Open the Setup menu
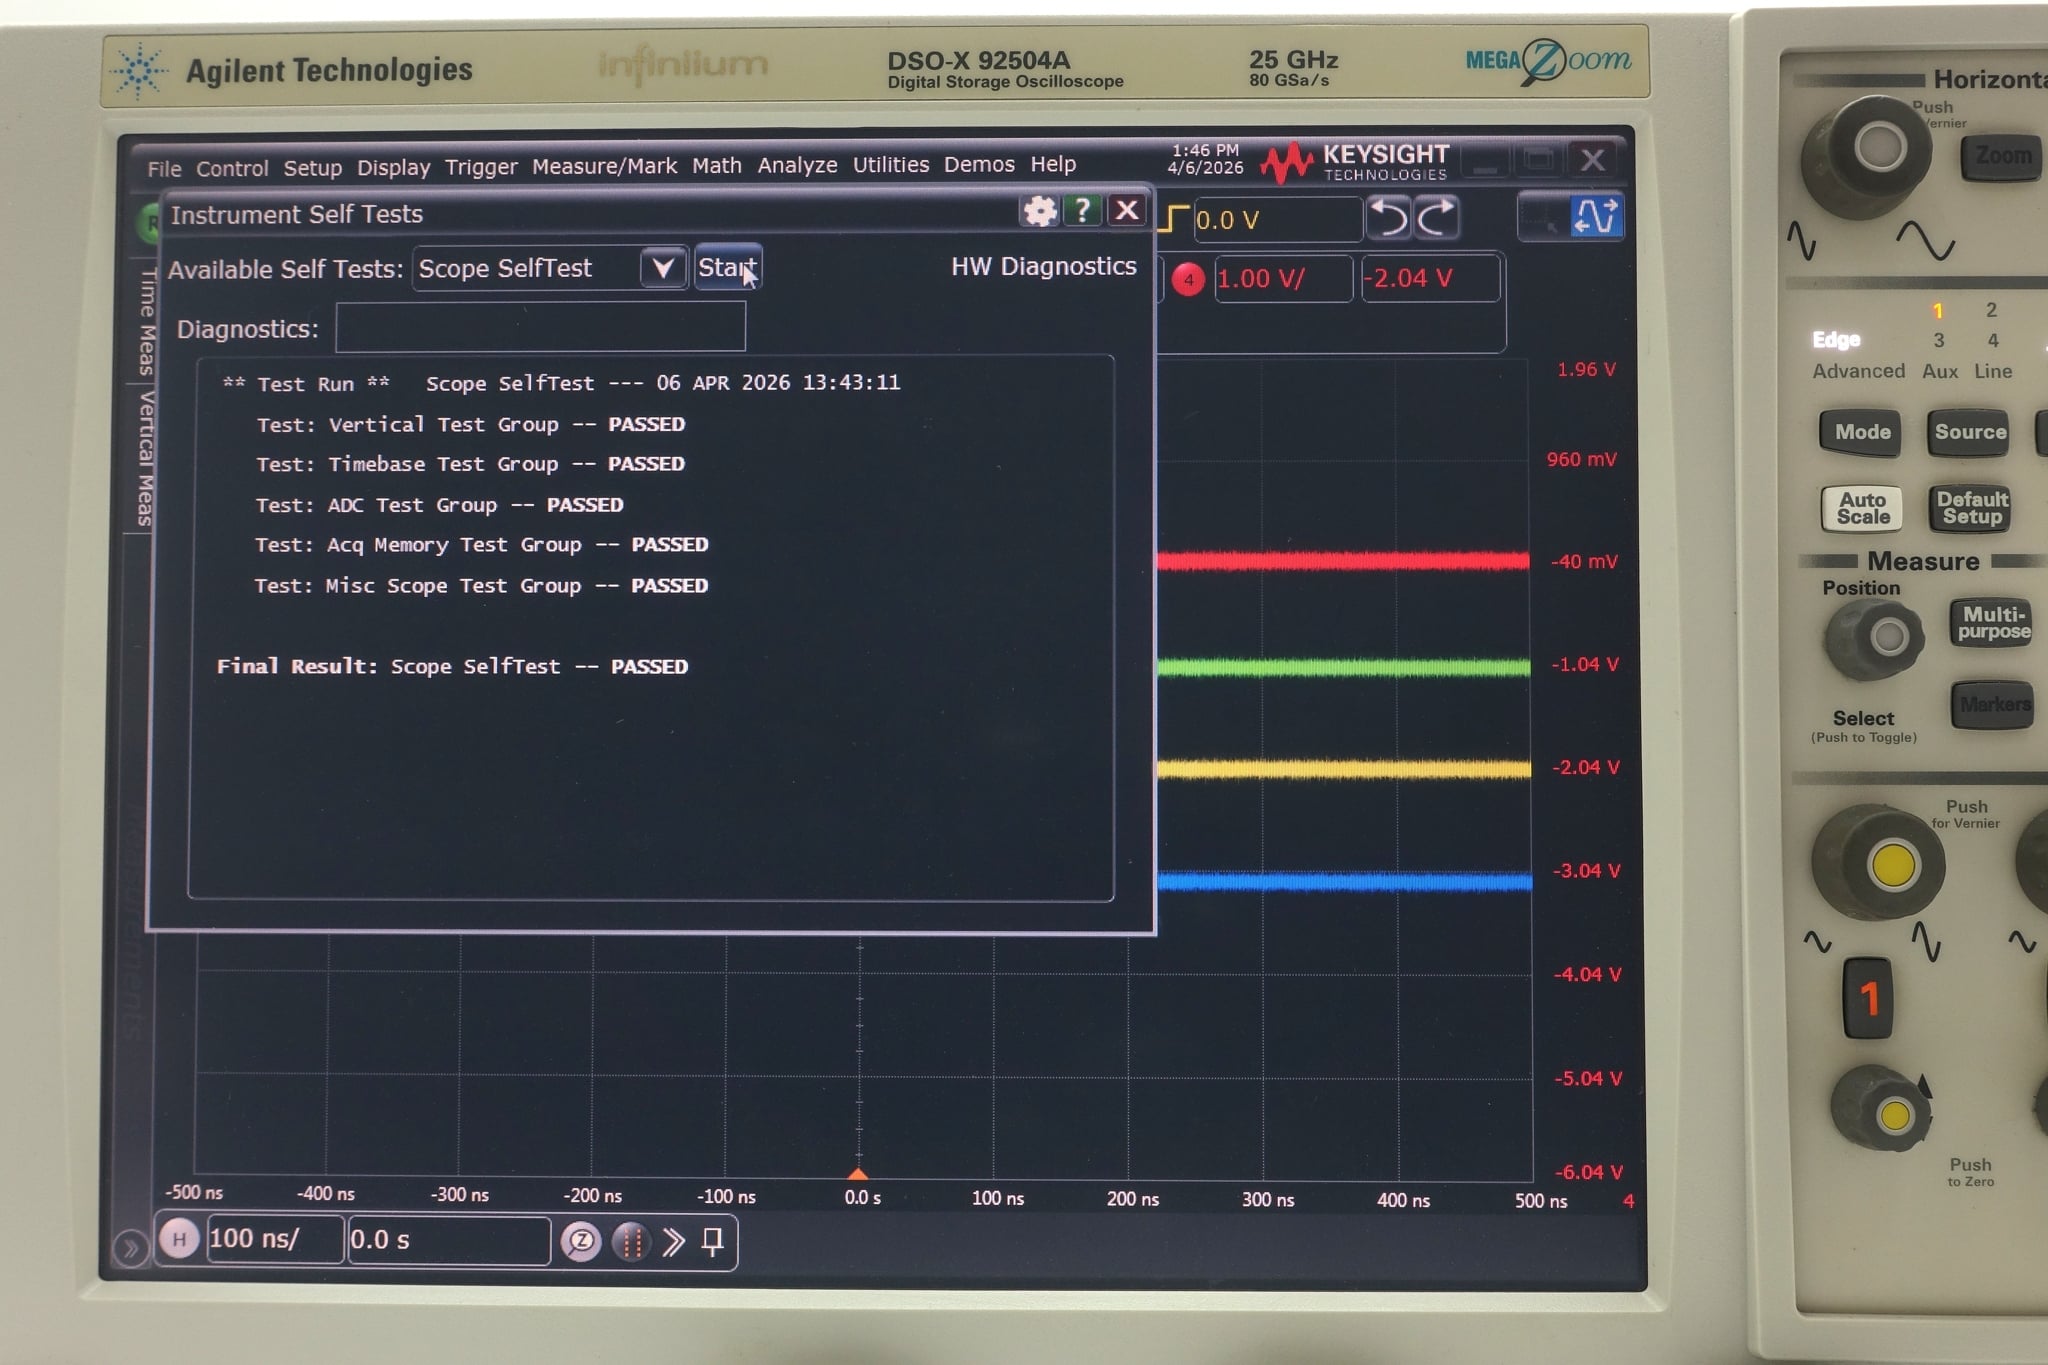Screen dimensions: 2048x1365 pyautogui.click(x=312, y=168)
